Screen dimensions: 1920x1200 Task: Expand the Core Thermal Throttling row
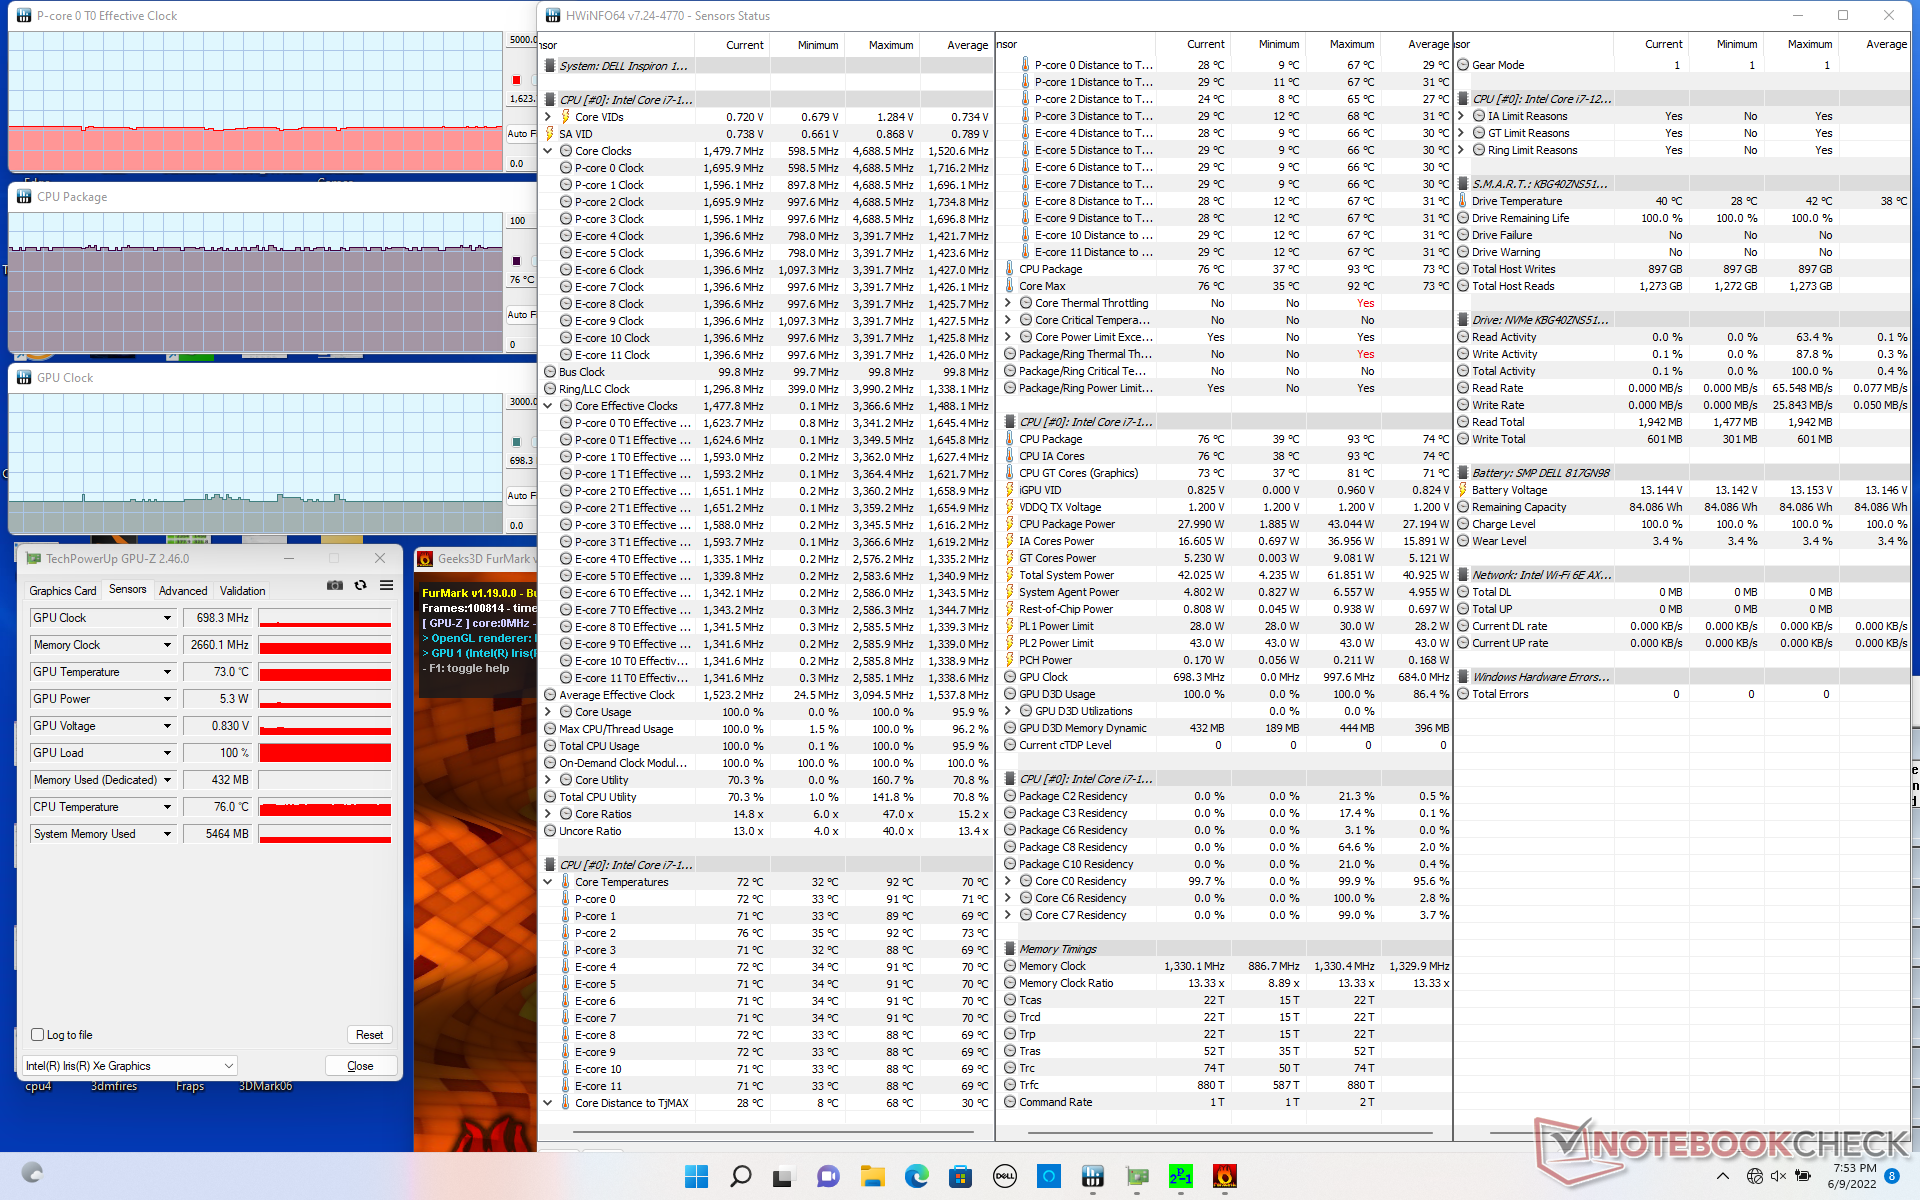[1009, 303]
